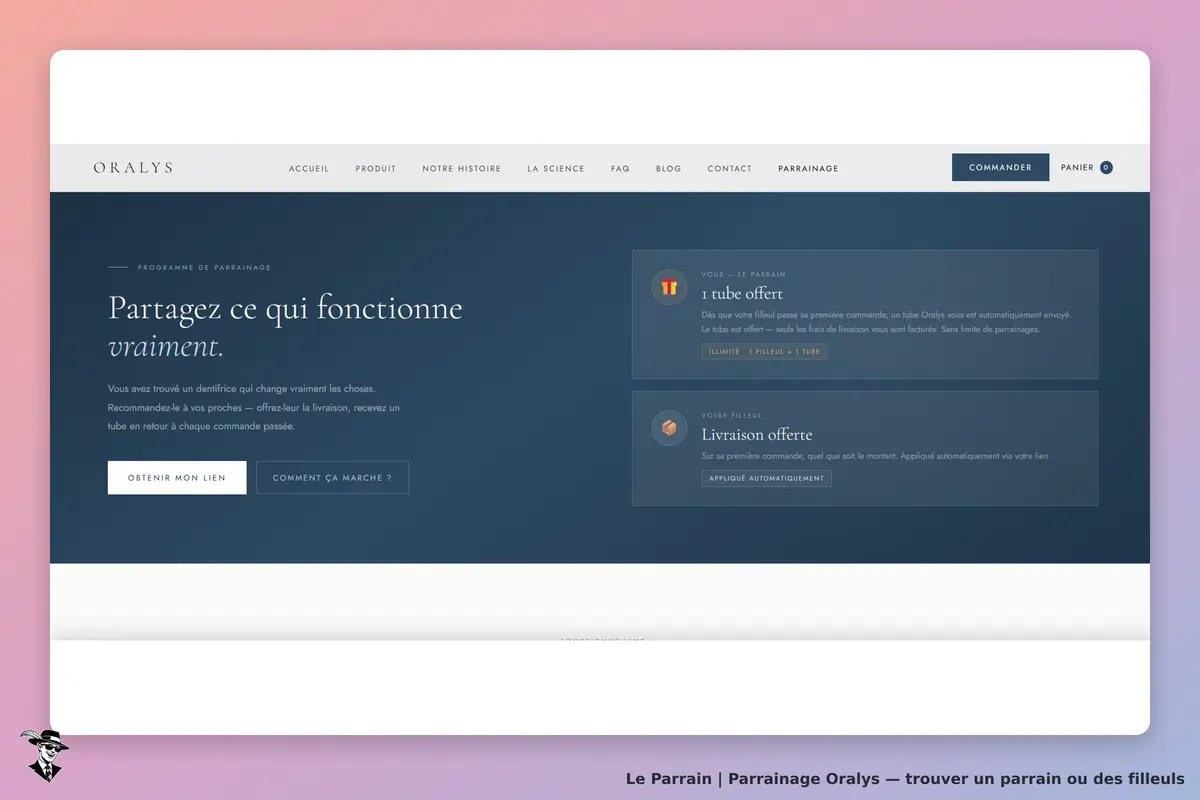Viewport: 1200px width, 800px height.
Task: Click the 'Vous — le parrain' label
Action: point(743,274)
